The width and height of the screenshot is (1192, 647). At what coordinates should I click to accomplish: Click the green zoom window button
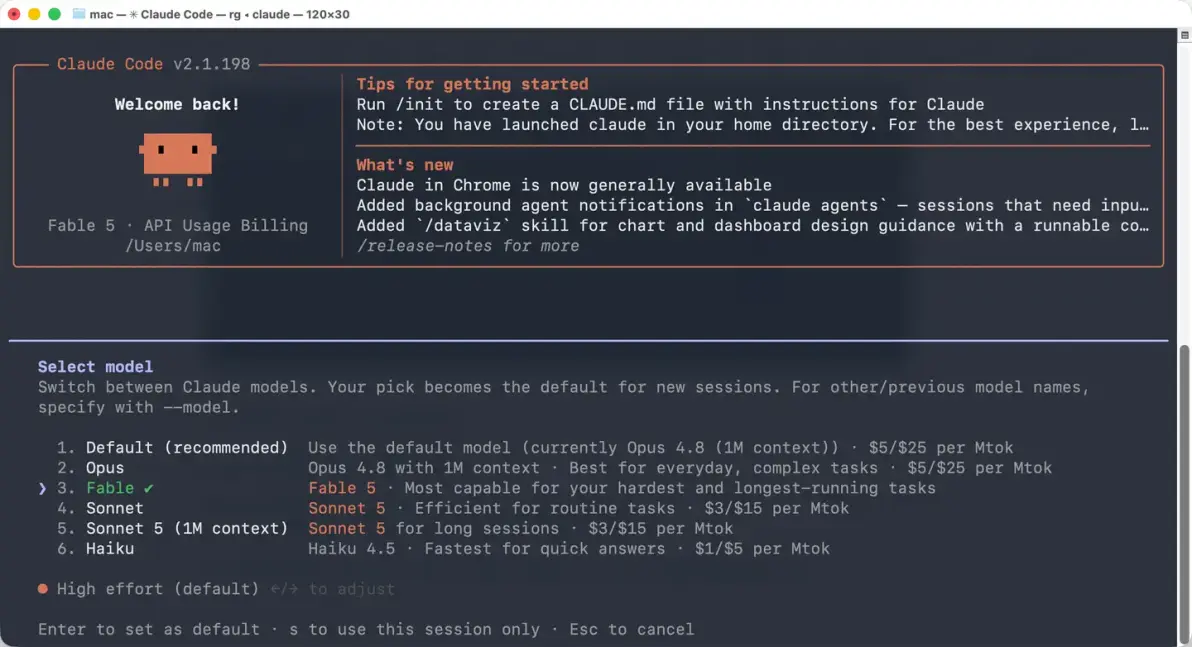[x=54, y=14]
